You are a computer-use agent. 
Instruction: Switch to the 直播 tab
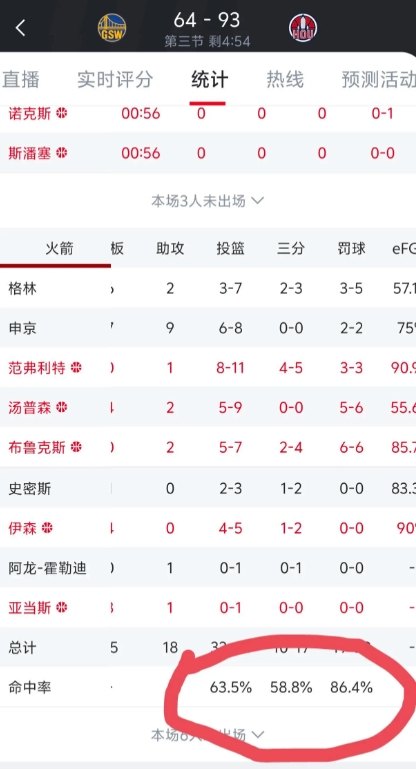21,79
